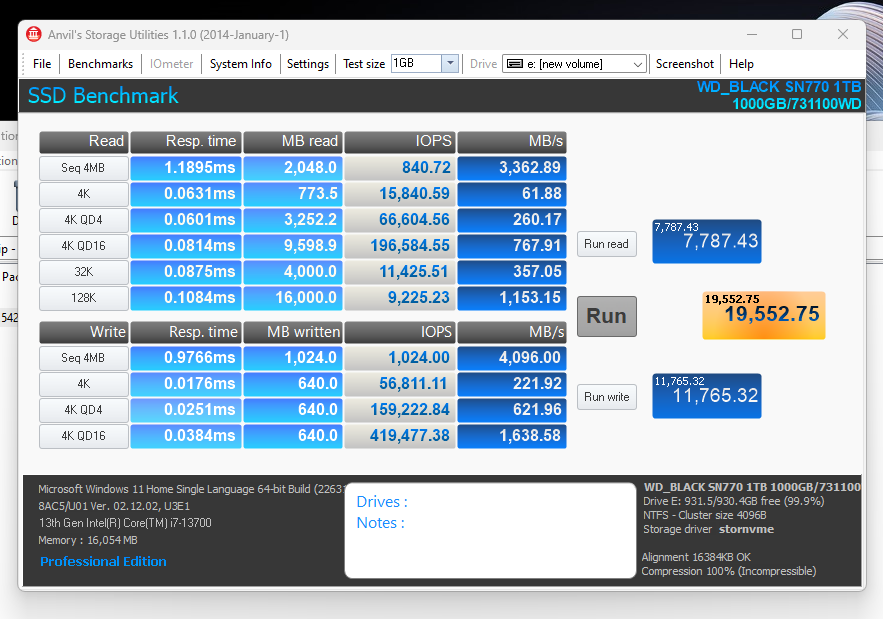Screen dimensions: 883x619
Task: Click the SSD Benchmark heading
Action: pyautogui.click(x=103, y=96)
